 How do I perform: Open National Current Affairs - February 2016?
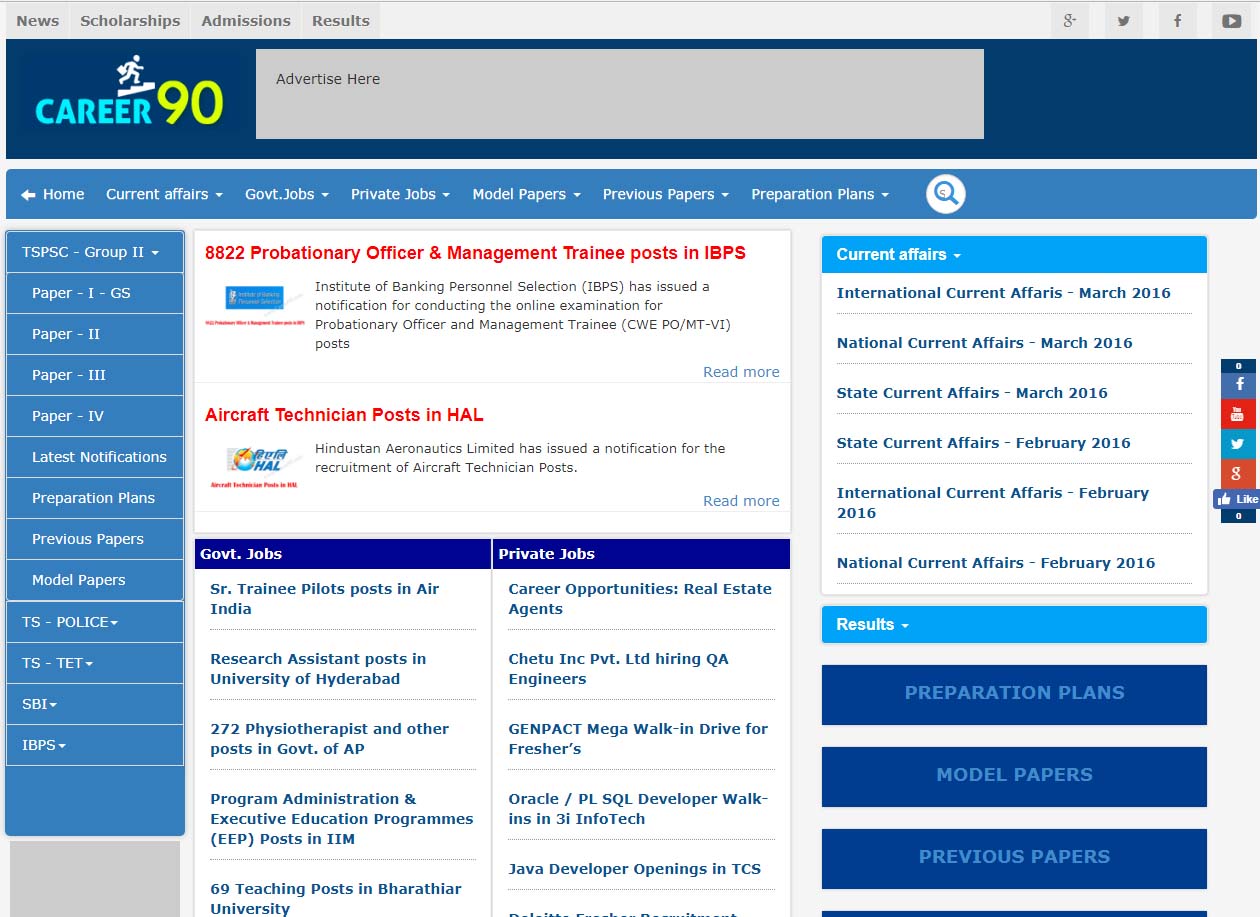tap(996, 563)
